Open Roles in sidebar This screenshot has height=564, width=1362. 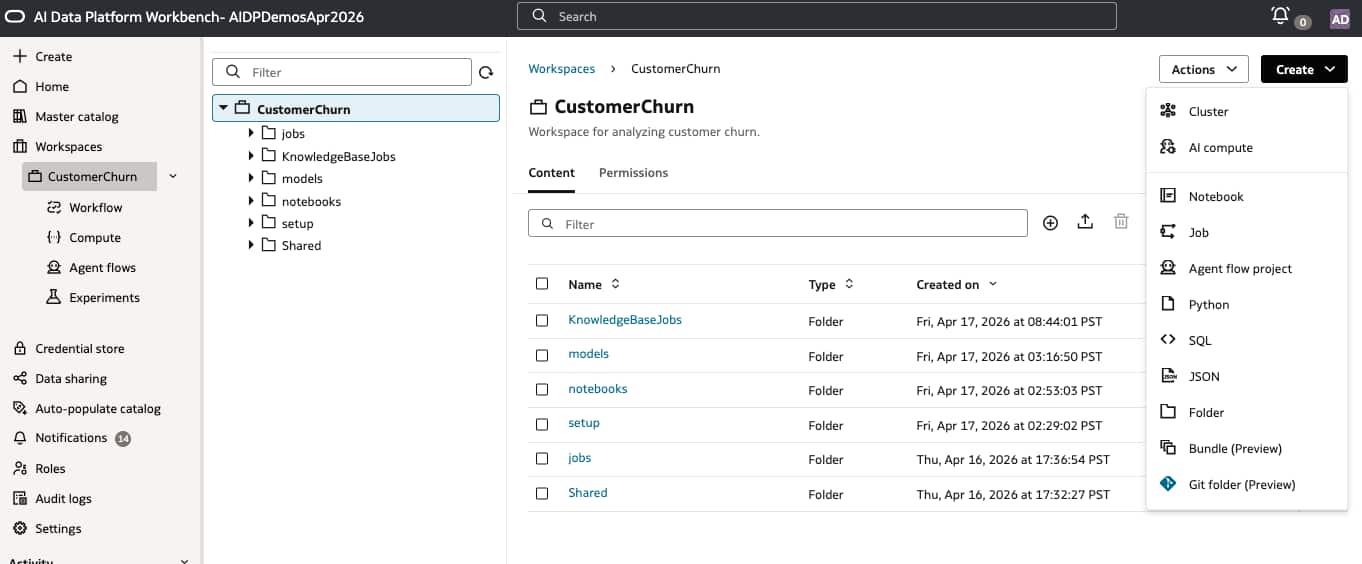[x=50, y=468]
